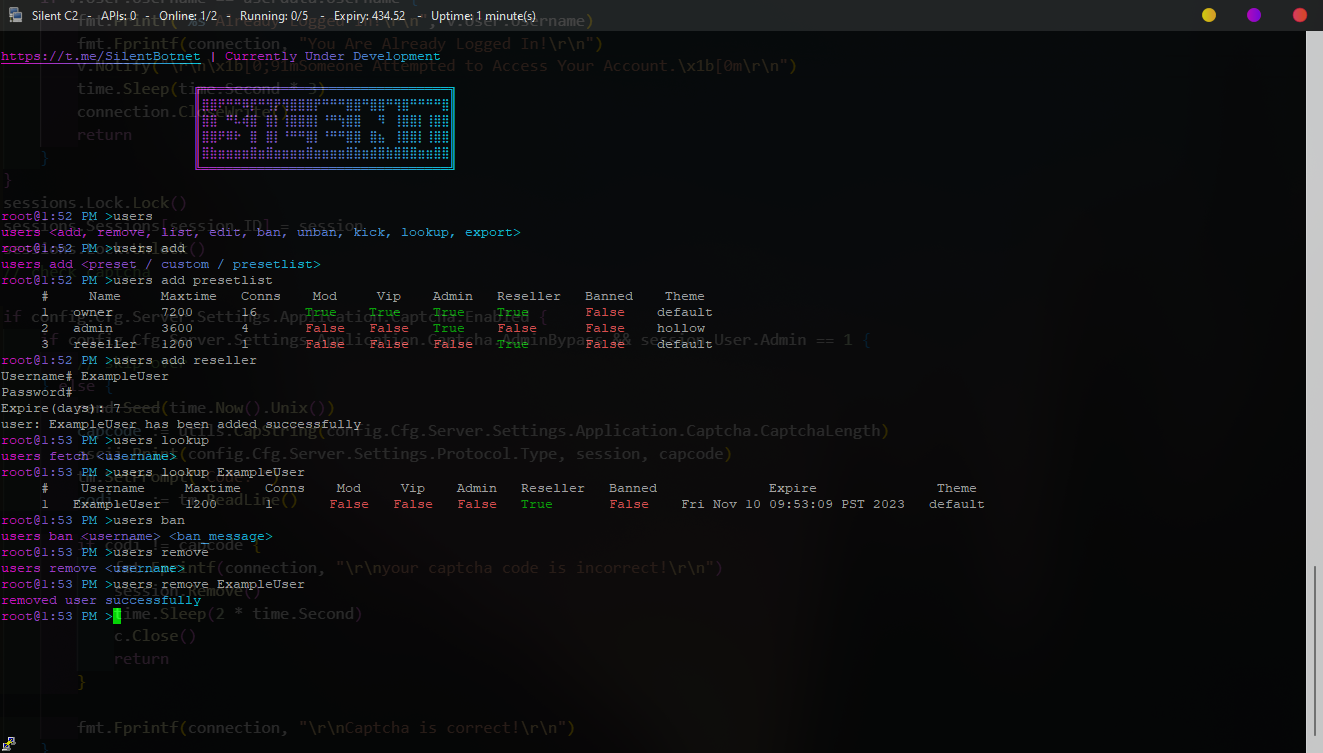Click 'default' theme in the ExampleUser lookup row
1323x753 pixels.
pyautogui.click(x=957, y=504)
